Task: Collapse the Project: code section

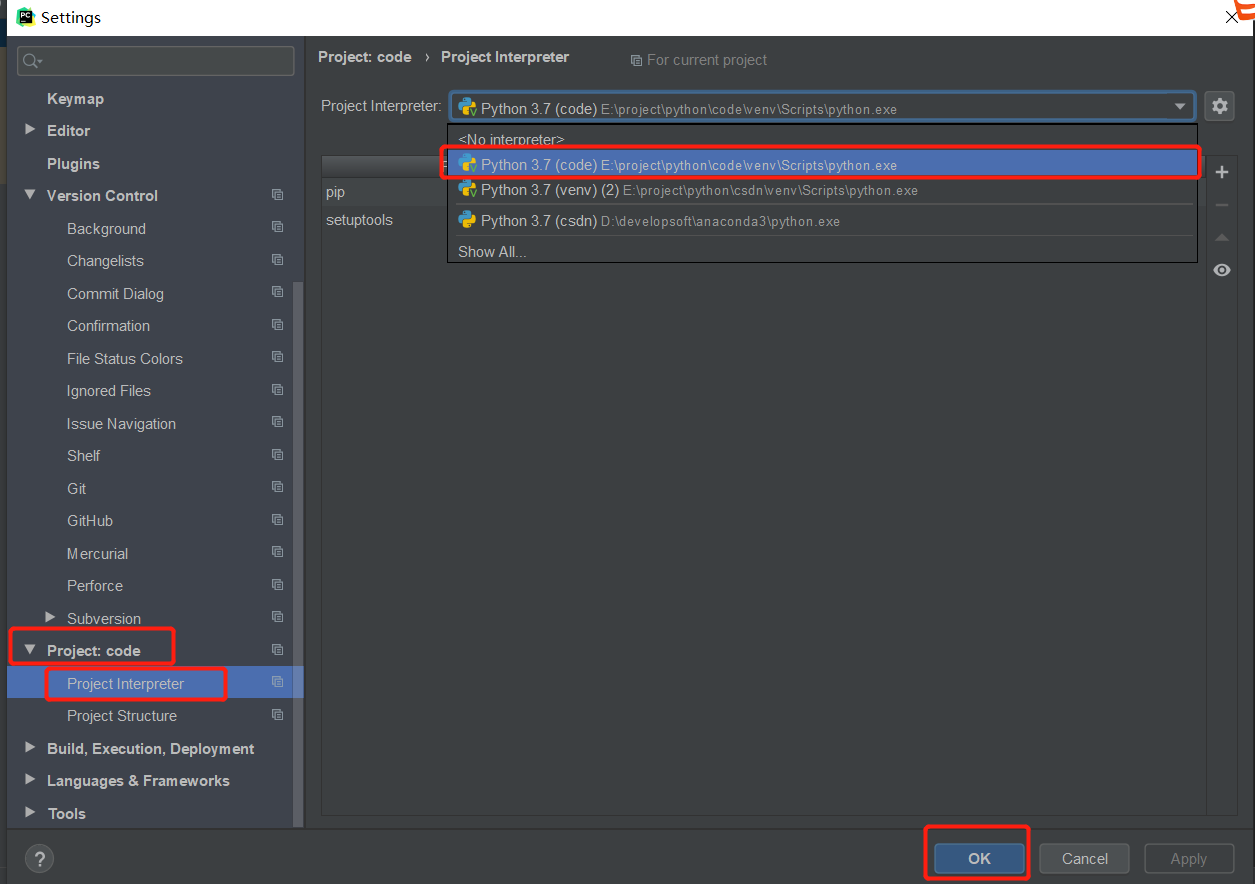Action: pos(29,650)
